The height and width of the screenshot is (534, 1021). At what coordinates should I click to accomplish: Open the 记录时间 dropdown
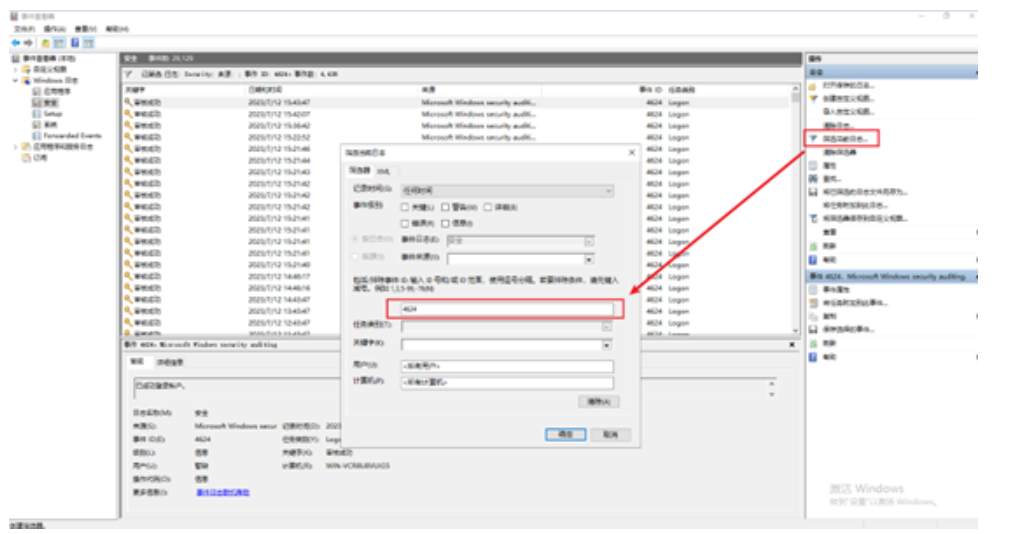(608, 190)
